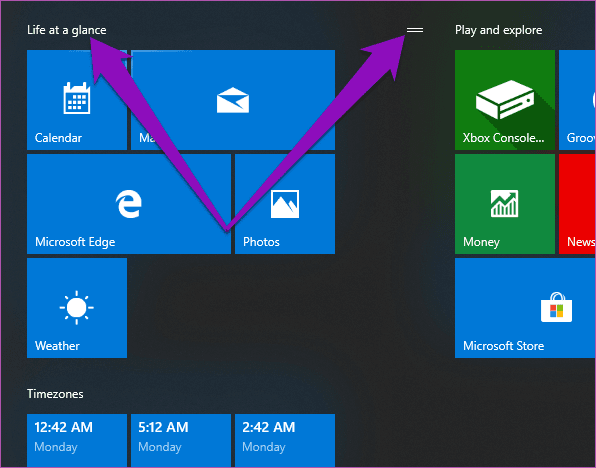Open the Photos tile
The height and width of the screenshot is (468, 596).
(x=285, y=204)
